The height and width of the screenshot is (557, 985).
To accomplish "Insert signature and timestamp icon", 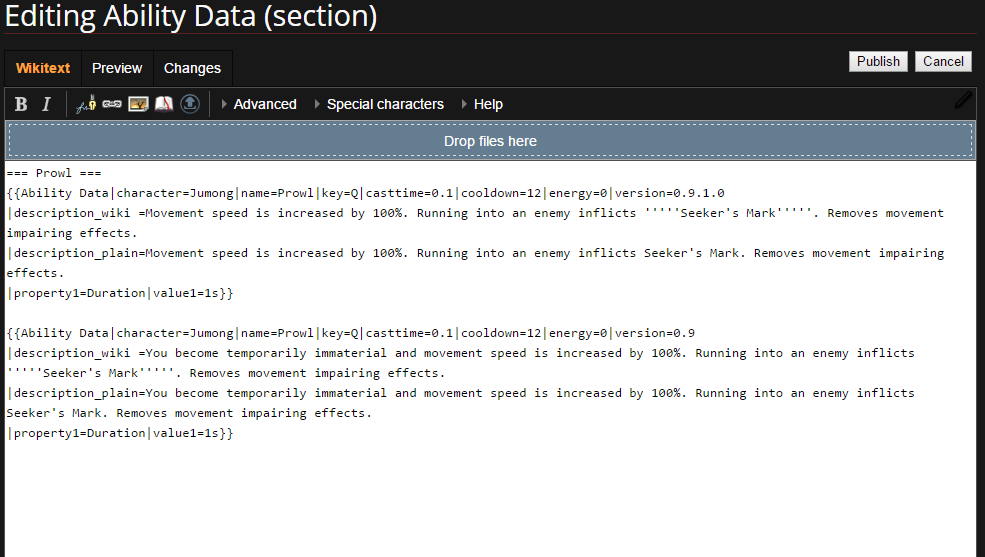I will click(86, 104).
